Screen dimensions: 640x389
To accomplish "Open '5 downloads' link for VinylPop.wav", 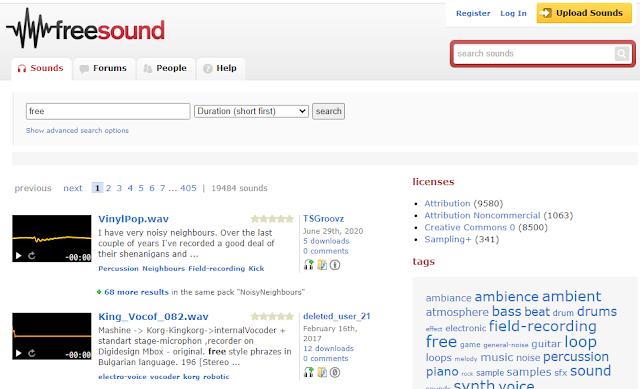I will [326, 241].
